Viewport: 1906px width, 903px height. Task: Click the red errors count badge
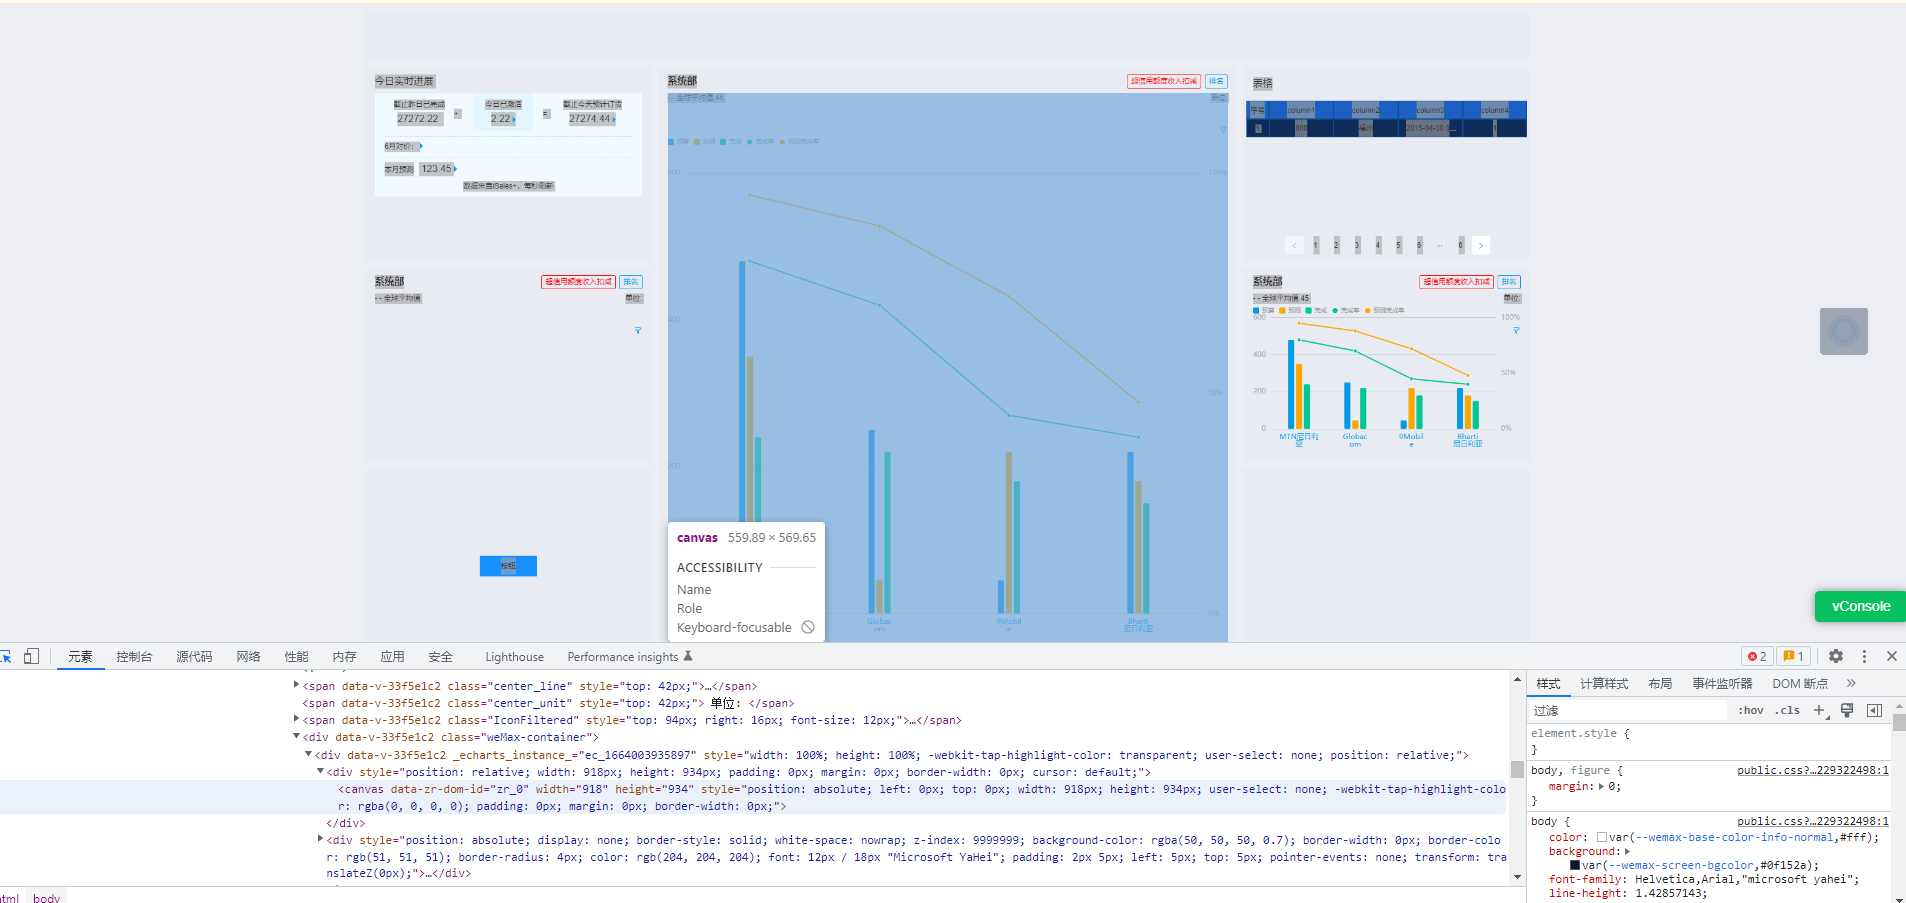coord(1757,656)
